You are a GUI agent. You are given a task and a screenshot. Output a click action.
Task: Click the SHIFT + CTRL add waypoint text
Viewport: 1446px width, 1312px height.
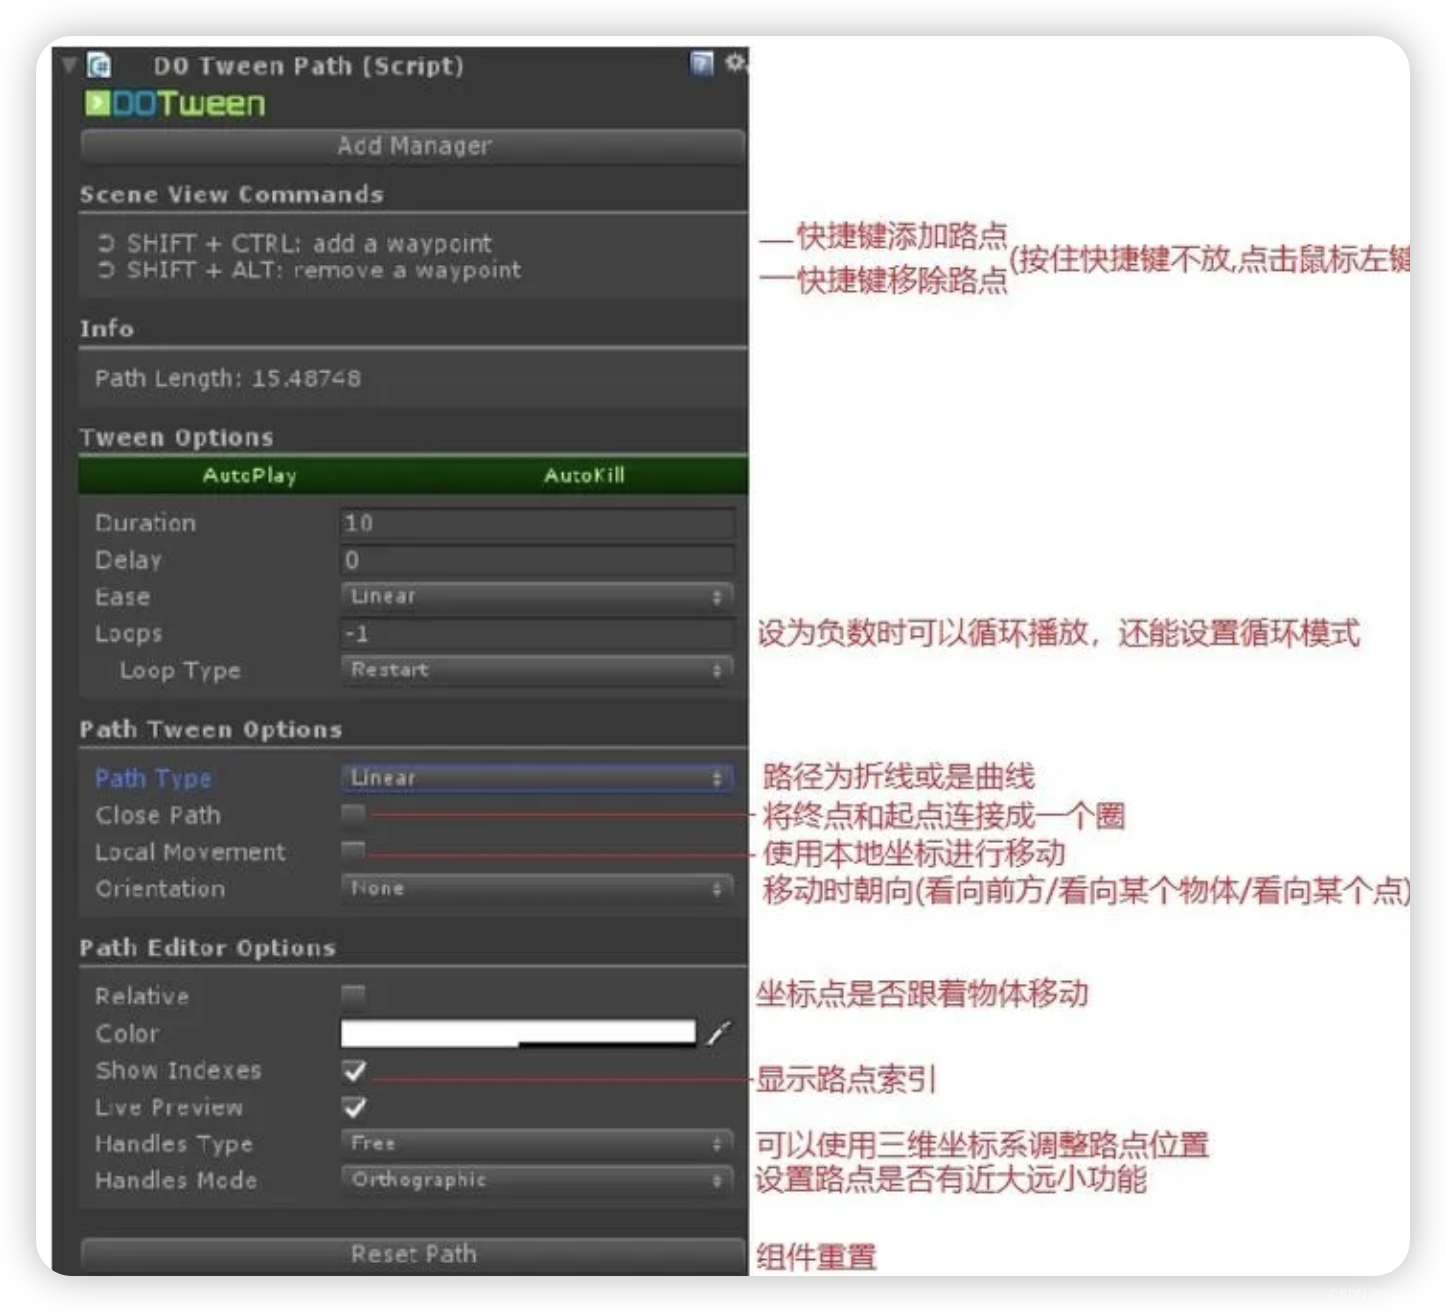(x=308, y=243)
